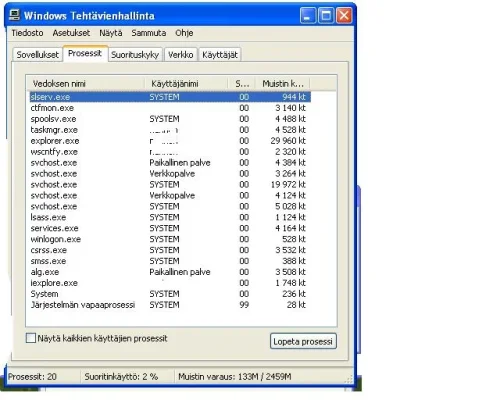Click the Task Manager title bar icon

[x=14, y=16]
